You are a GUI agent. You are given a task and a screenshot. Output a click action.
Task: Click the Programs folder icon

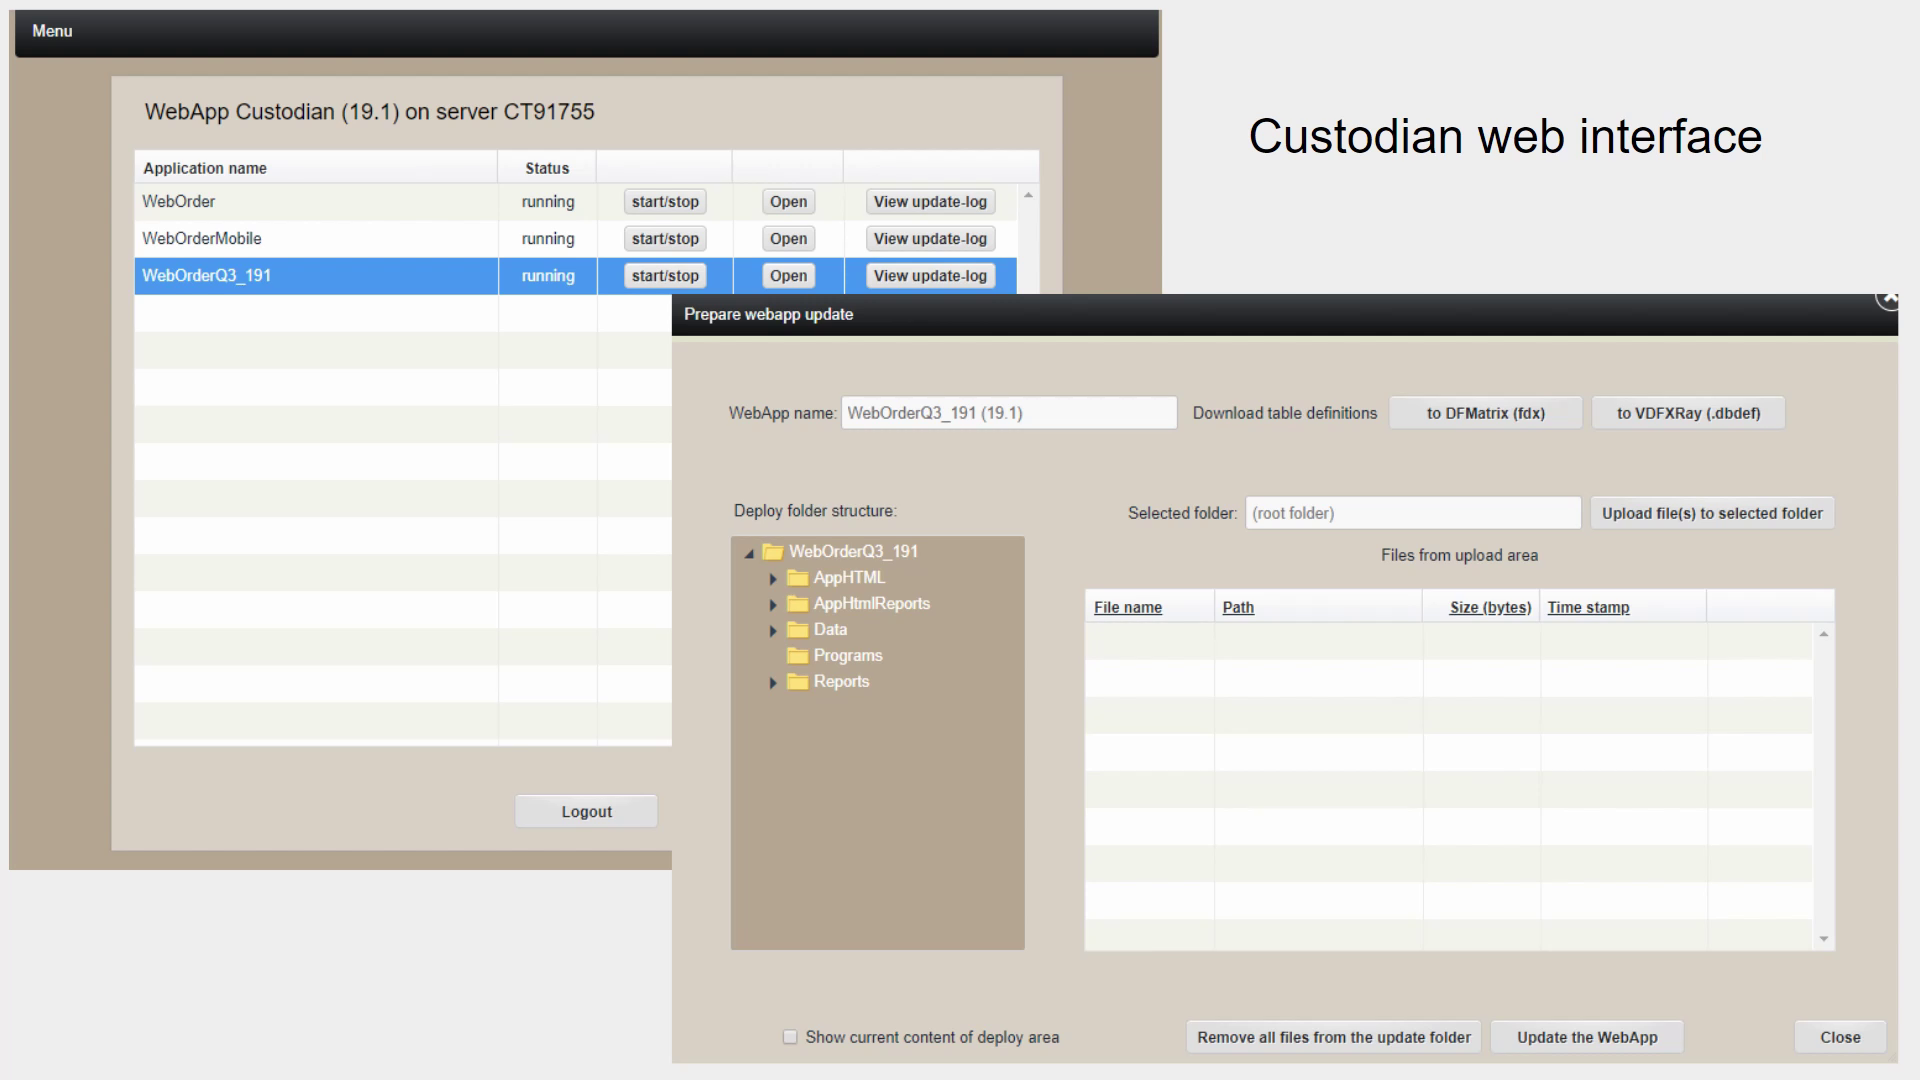click(x=797, y=656)
